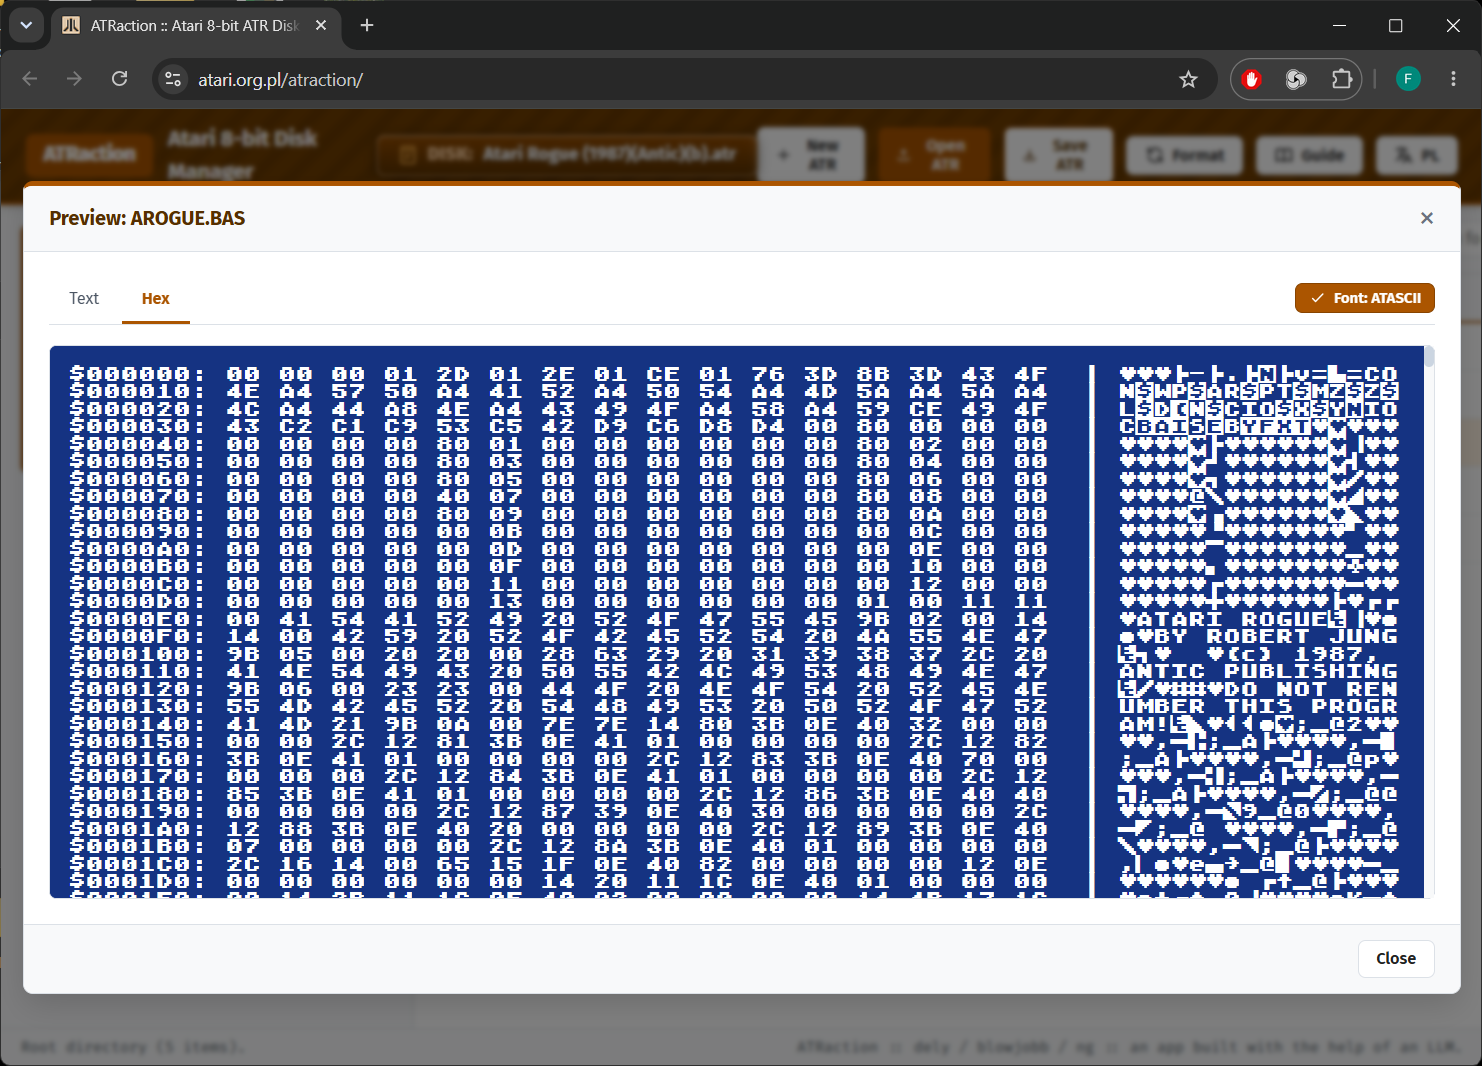This screenshot has height=1066, width=1482.
Task: Switch to the Text preview tab
Action: coord(84,298)
